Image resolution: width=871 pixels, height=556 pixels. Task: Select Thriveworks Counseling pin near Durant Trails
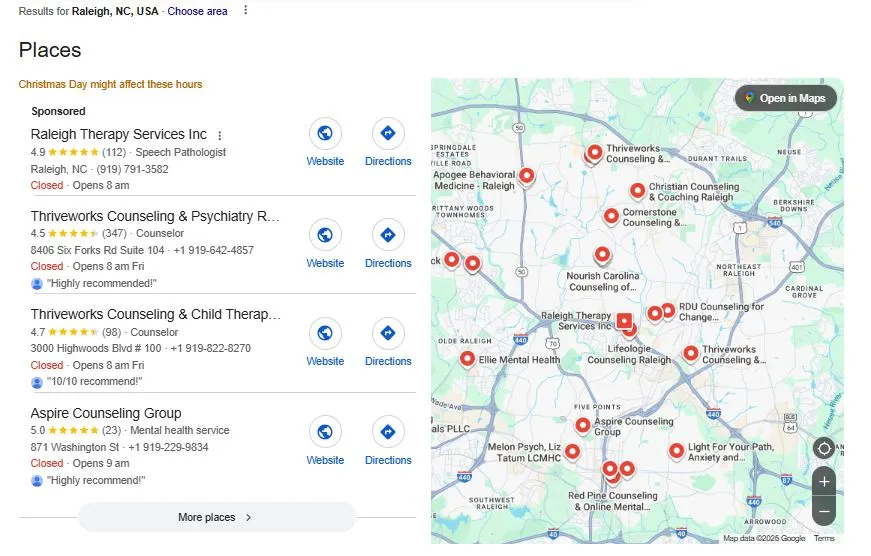click(594, 152)
